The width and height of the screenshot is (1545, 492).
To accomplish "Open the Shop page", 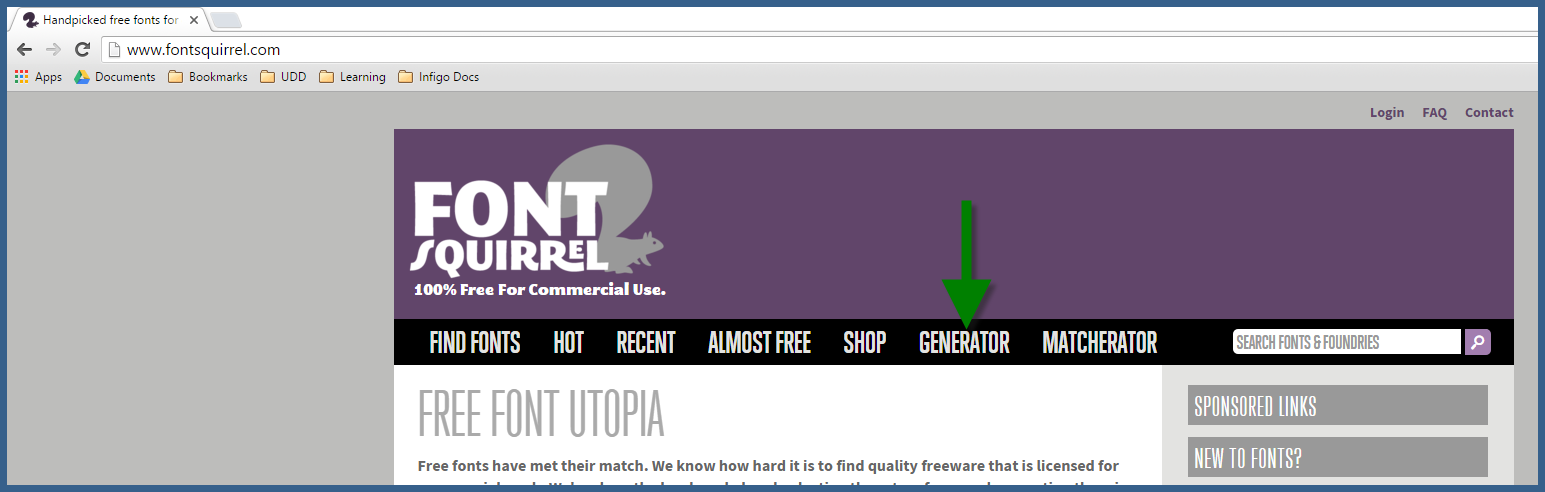I will (865, 342).
